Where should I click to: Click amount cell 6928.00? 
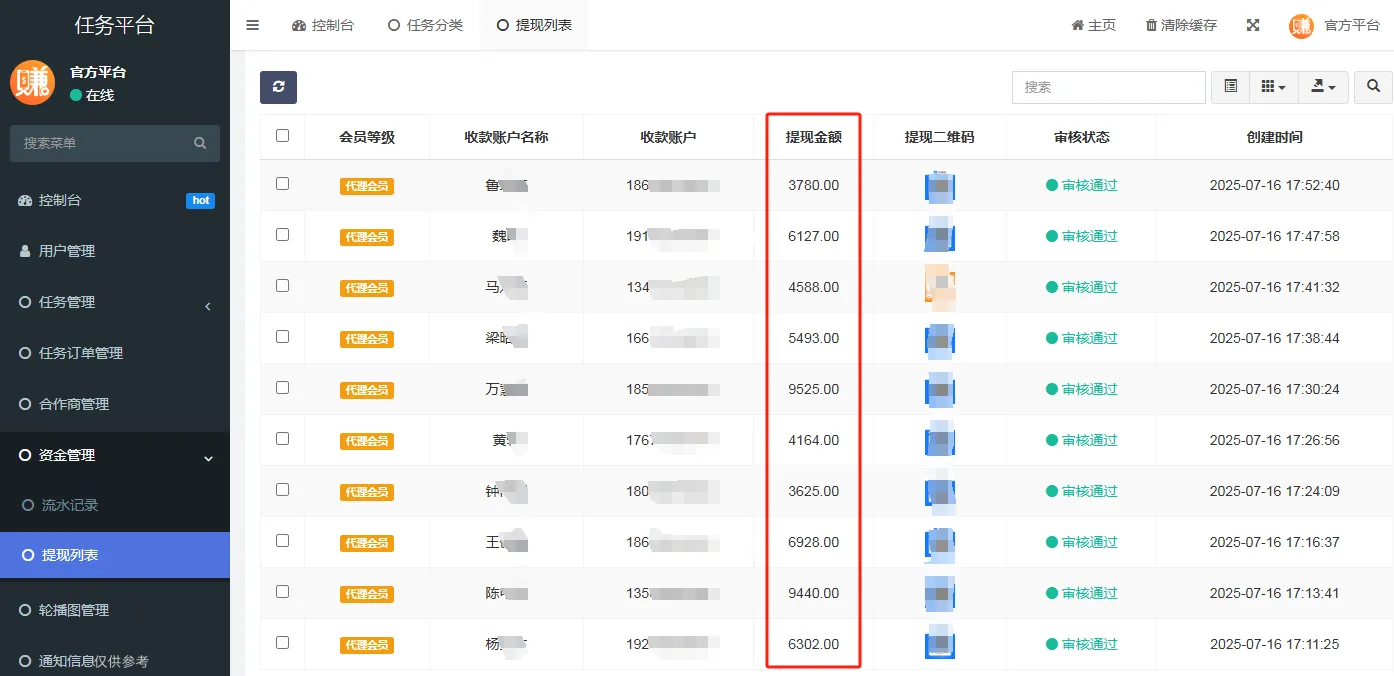pyautogui.click(x=813, y=542)
